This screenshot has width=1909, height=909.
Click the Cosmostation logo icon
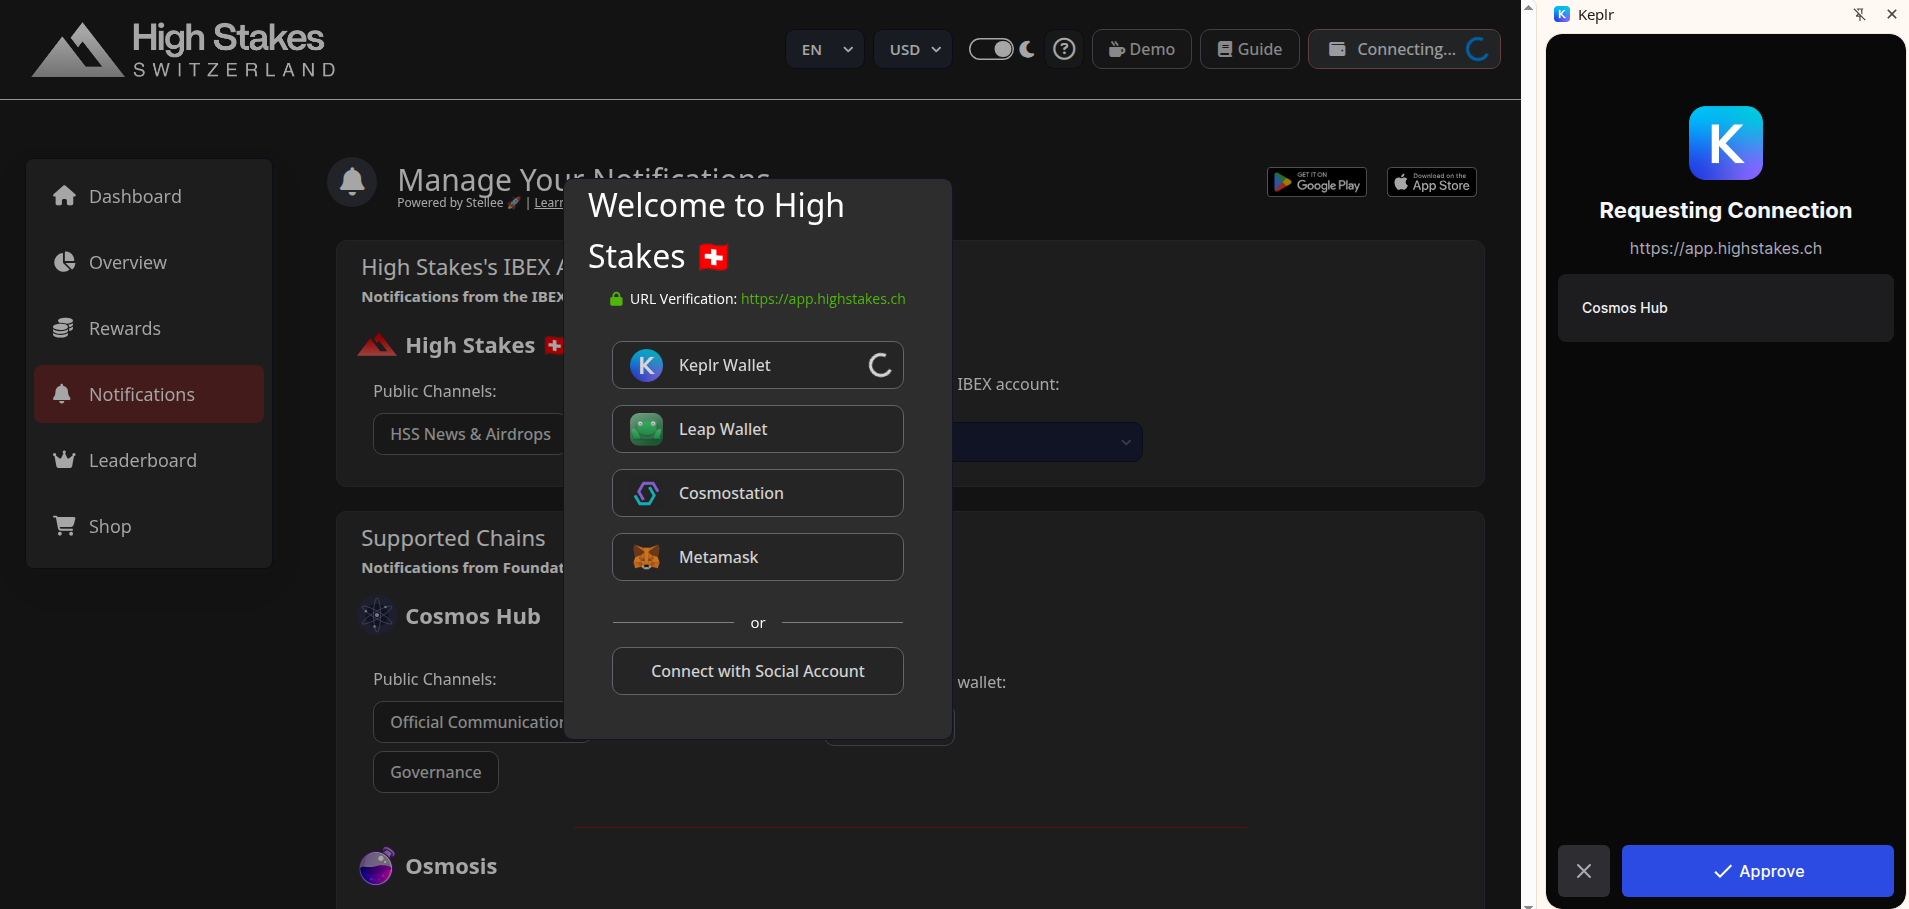(647, 493)
